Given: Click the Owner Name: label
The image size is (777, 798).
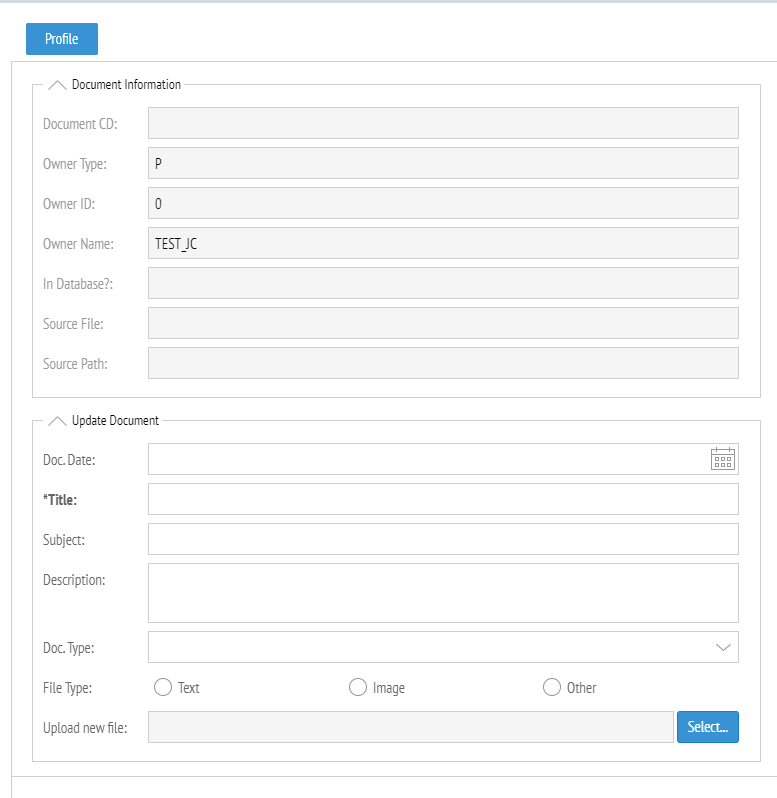Looking at the screenshot, I should (x=78, y=244).
